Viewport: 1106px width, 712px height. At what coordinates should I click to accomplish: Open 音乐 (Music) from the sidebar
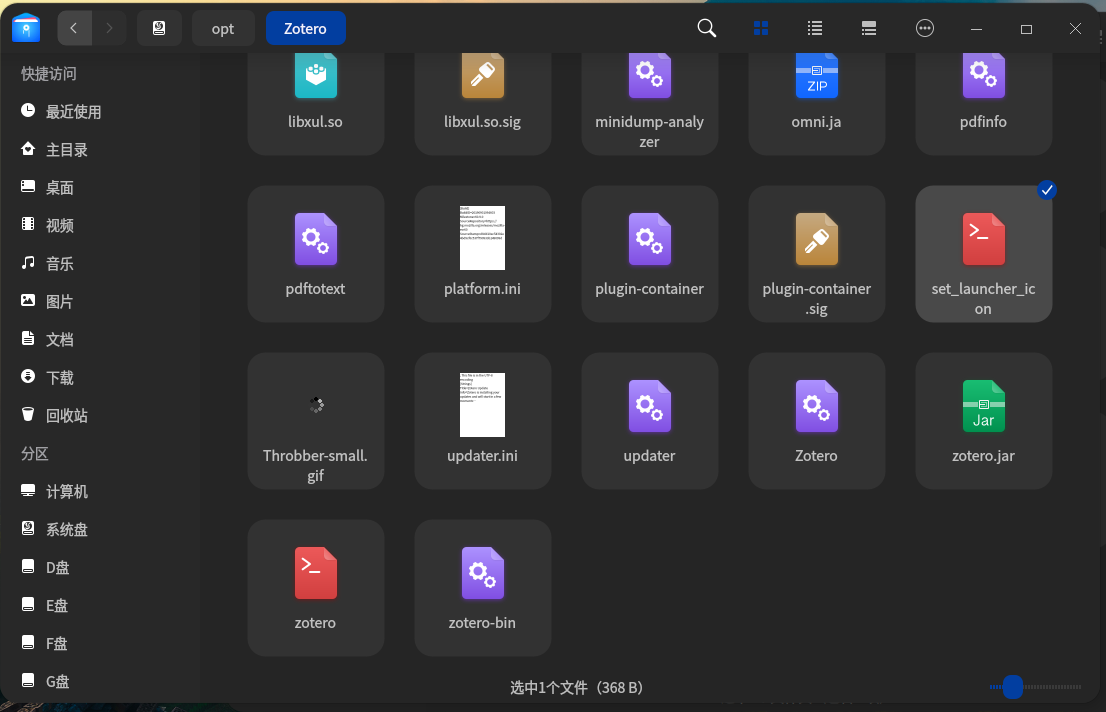[57, 263]
